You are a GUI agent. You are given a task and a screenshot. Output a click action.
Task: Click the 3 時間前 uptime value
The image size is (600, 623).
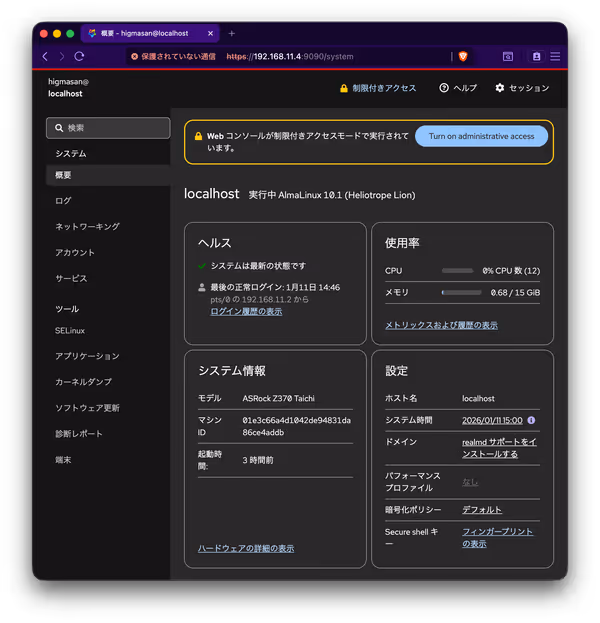(258, 460)
